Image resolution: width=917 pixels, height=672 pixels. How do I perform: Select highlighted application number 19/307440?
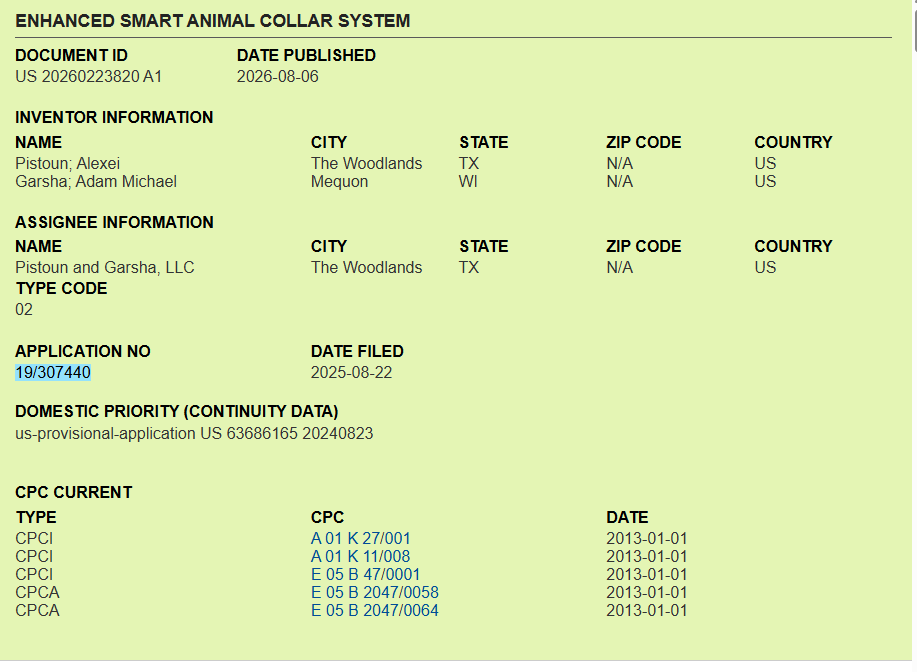[x=53, y=373]
